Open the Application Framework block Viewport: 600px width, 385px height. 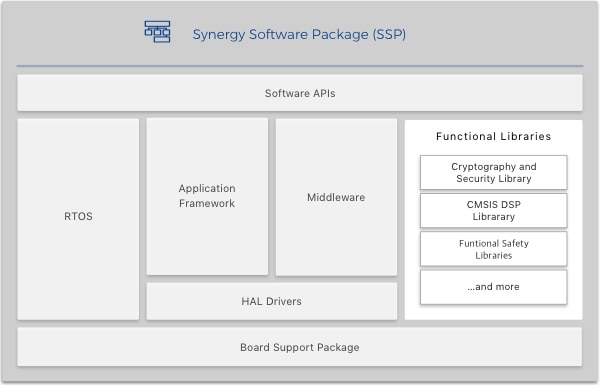coord(207,196)
